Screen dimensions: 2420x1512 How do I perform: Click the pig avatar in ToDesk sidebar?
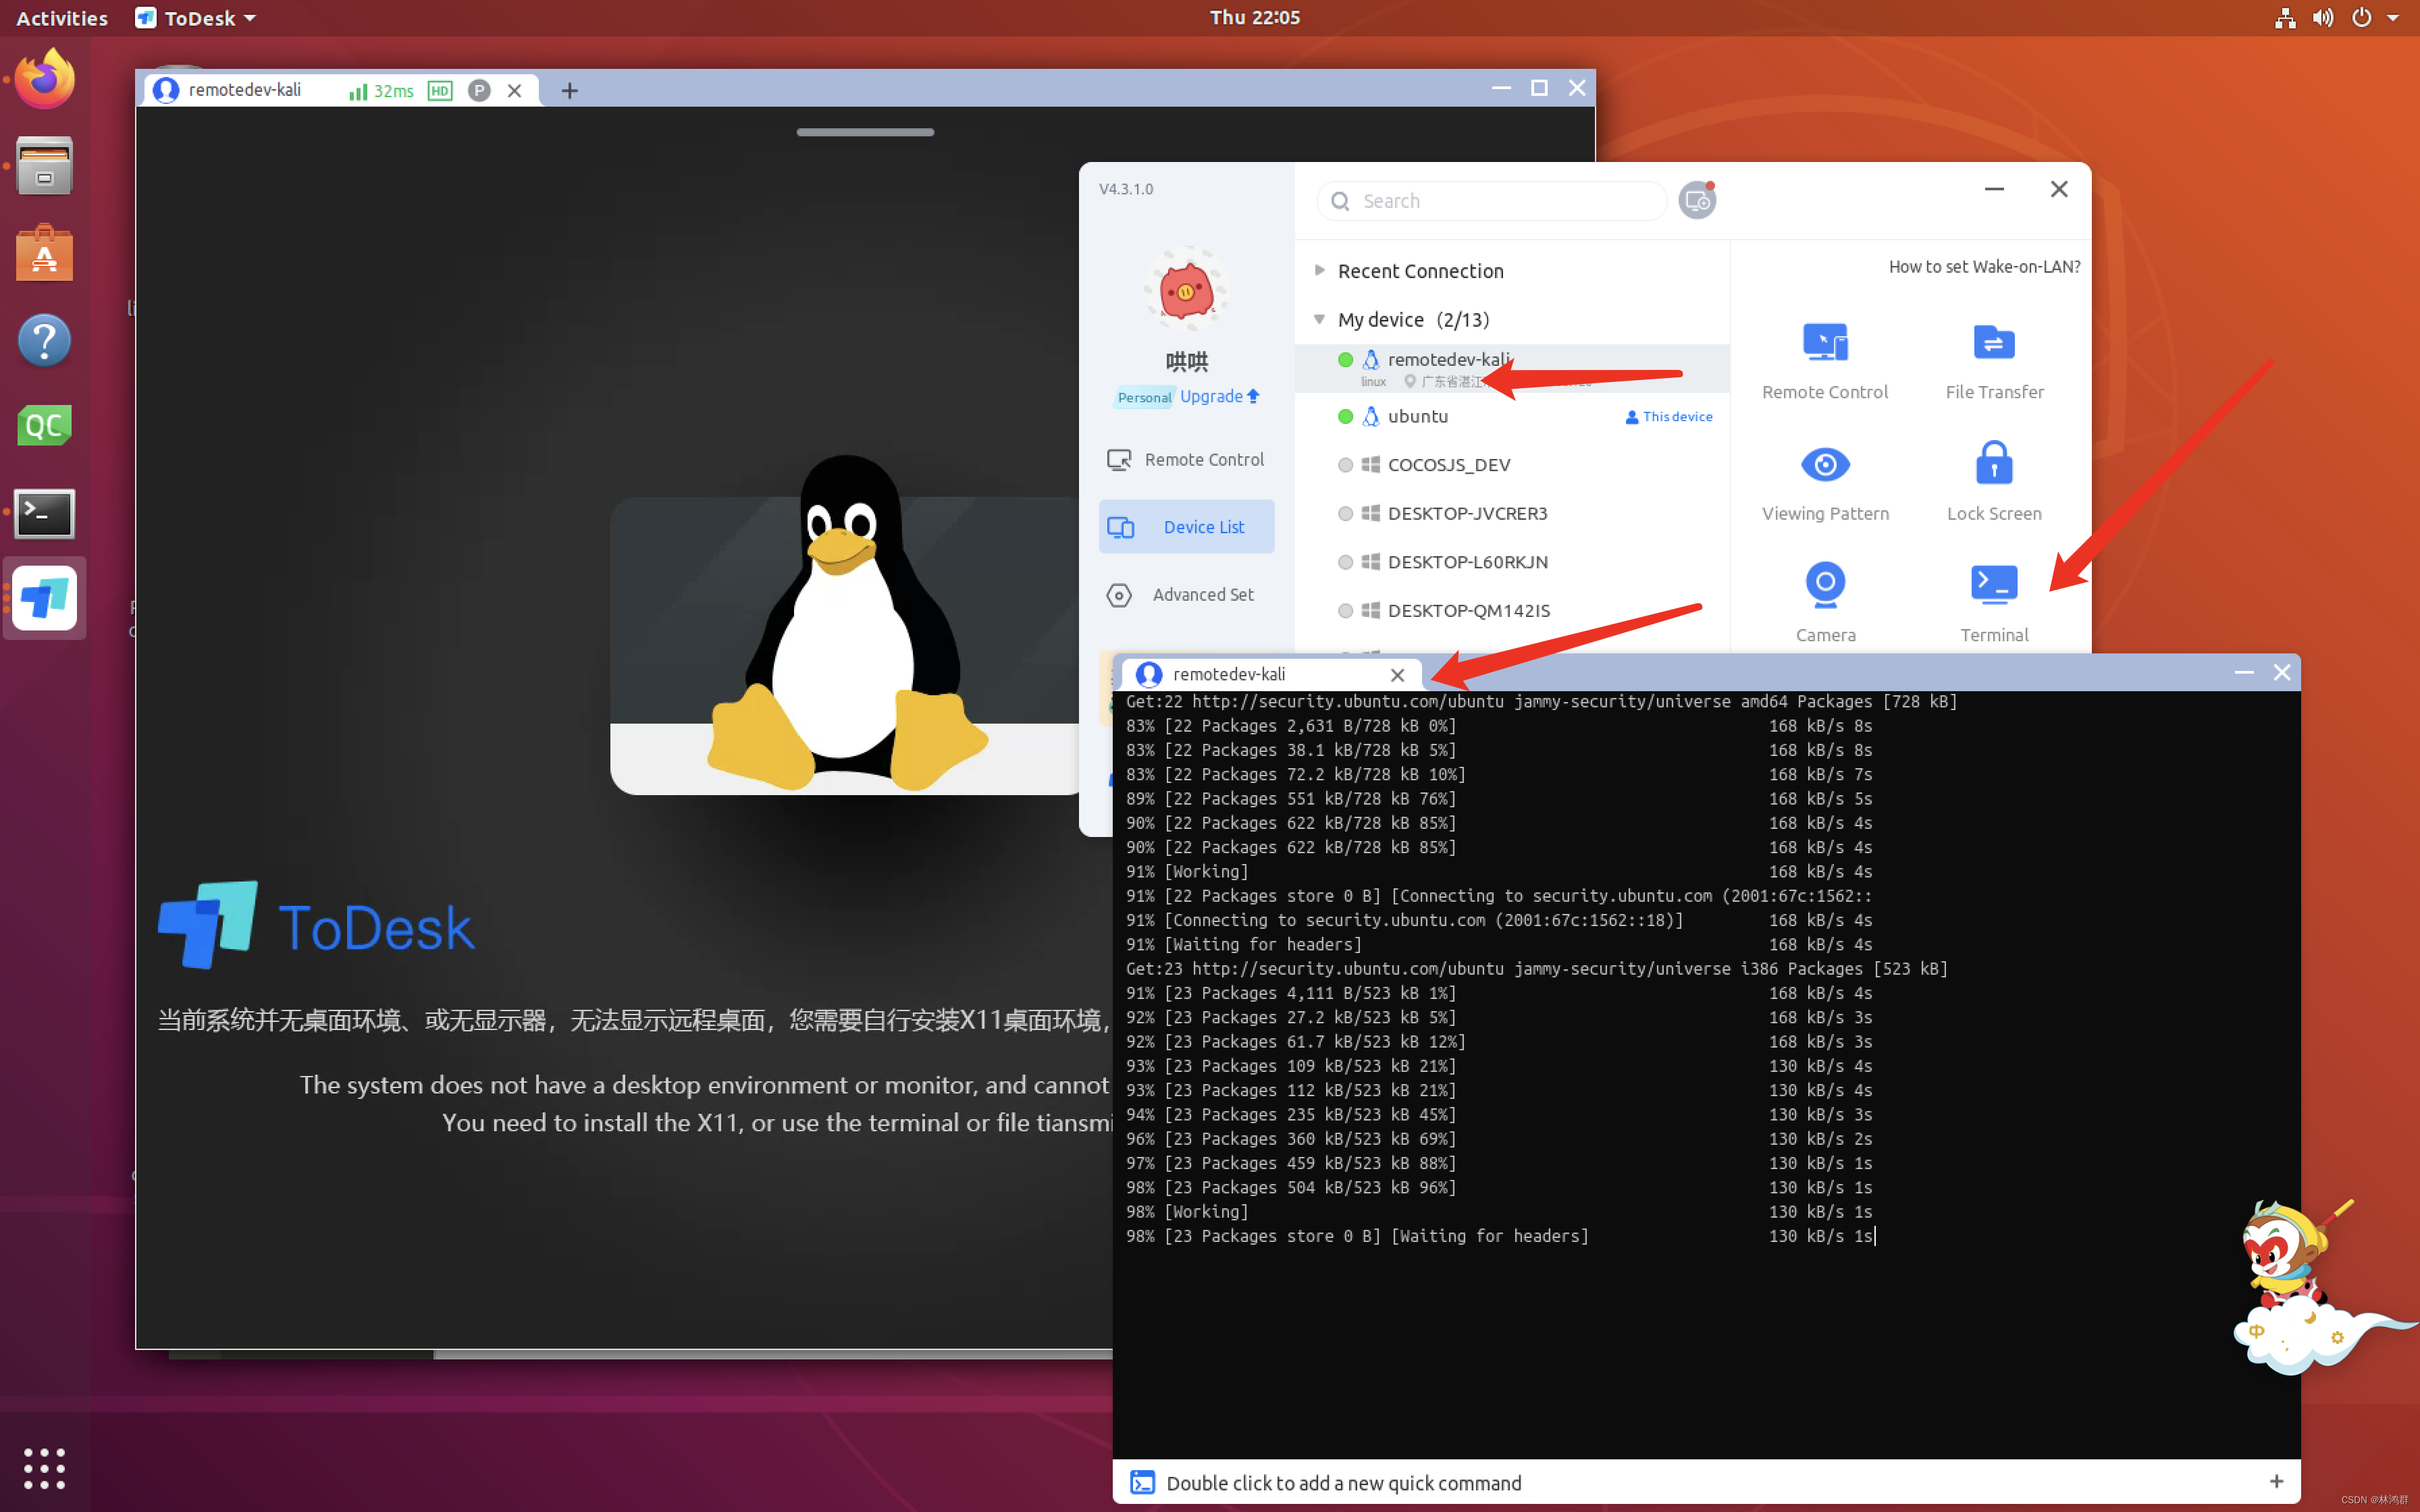pyautogui.click(x=1186, y=291)
